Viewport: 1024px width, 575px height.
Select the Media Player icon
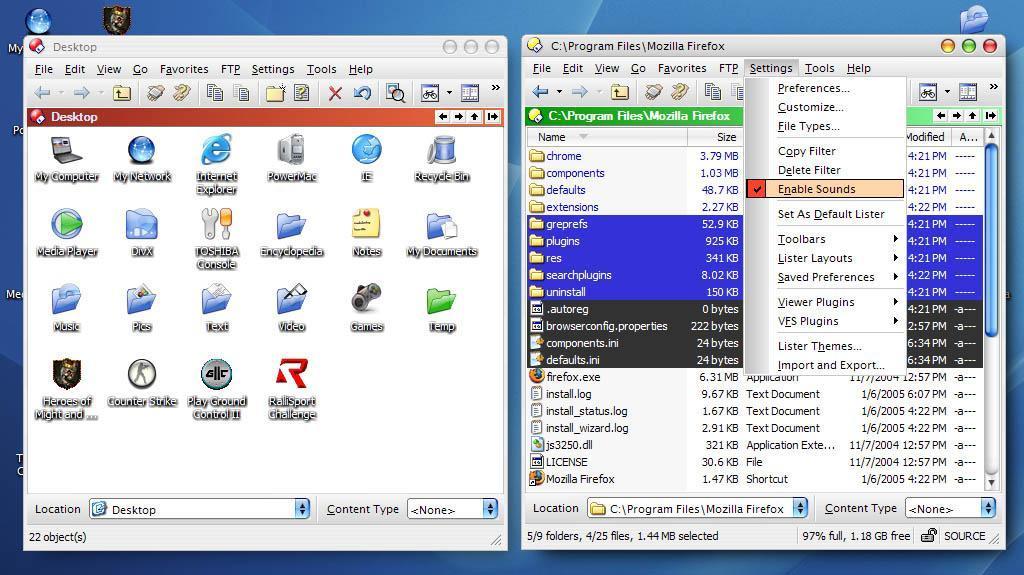click(67, 233)
